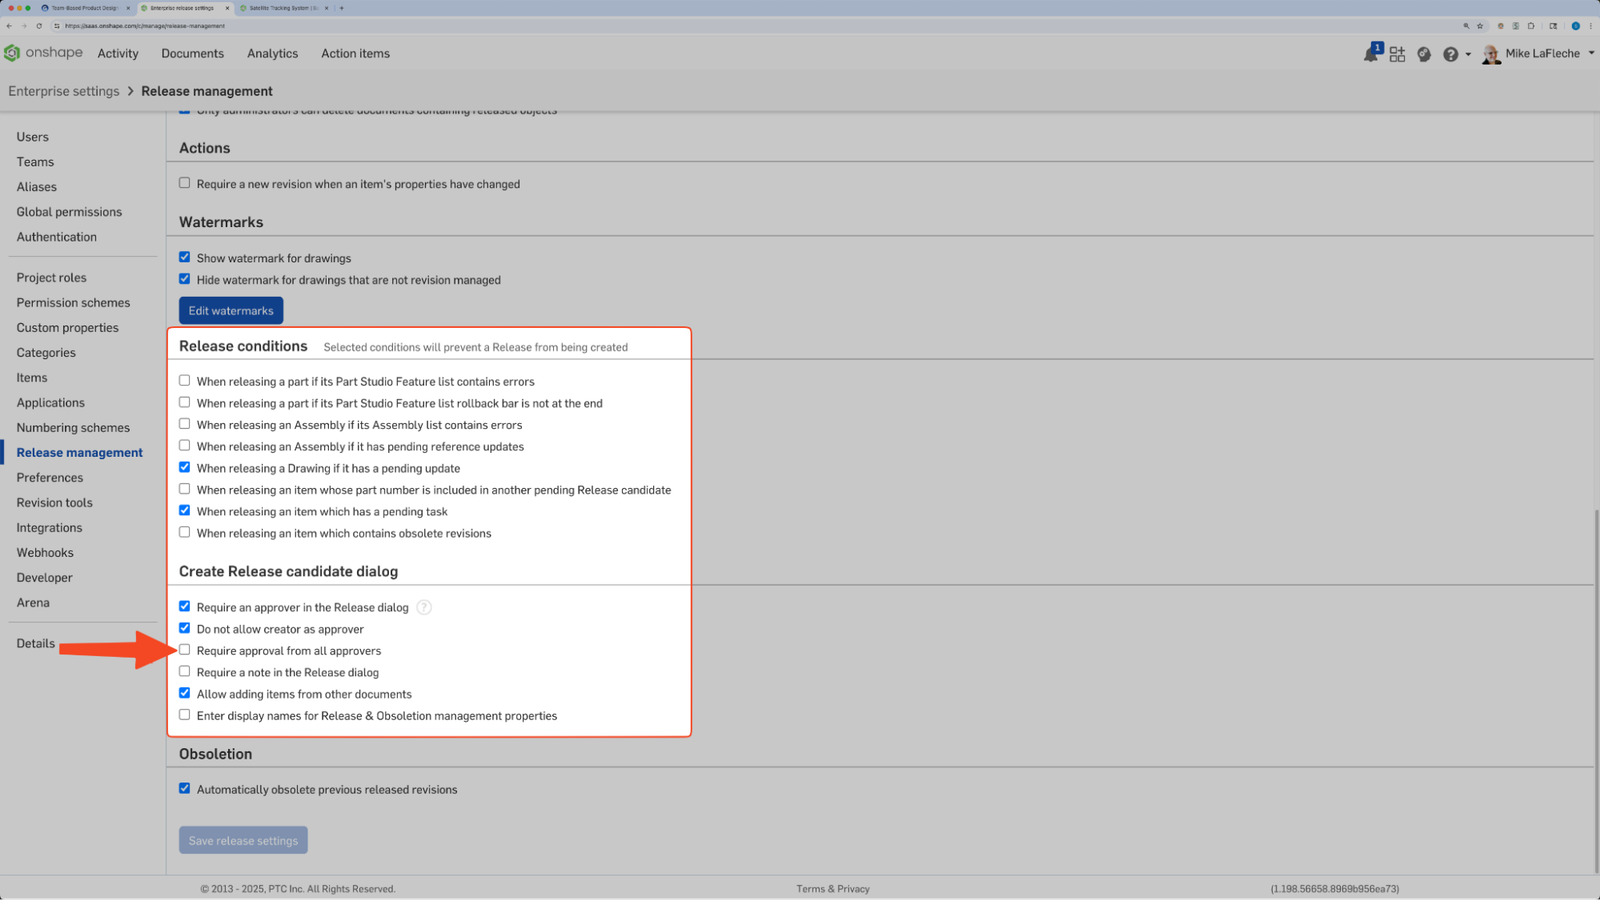Select Numbering schemes in the sidebar

tap(72, 427)
